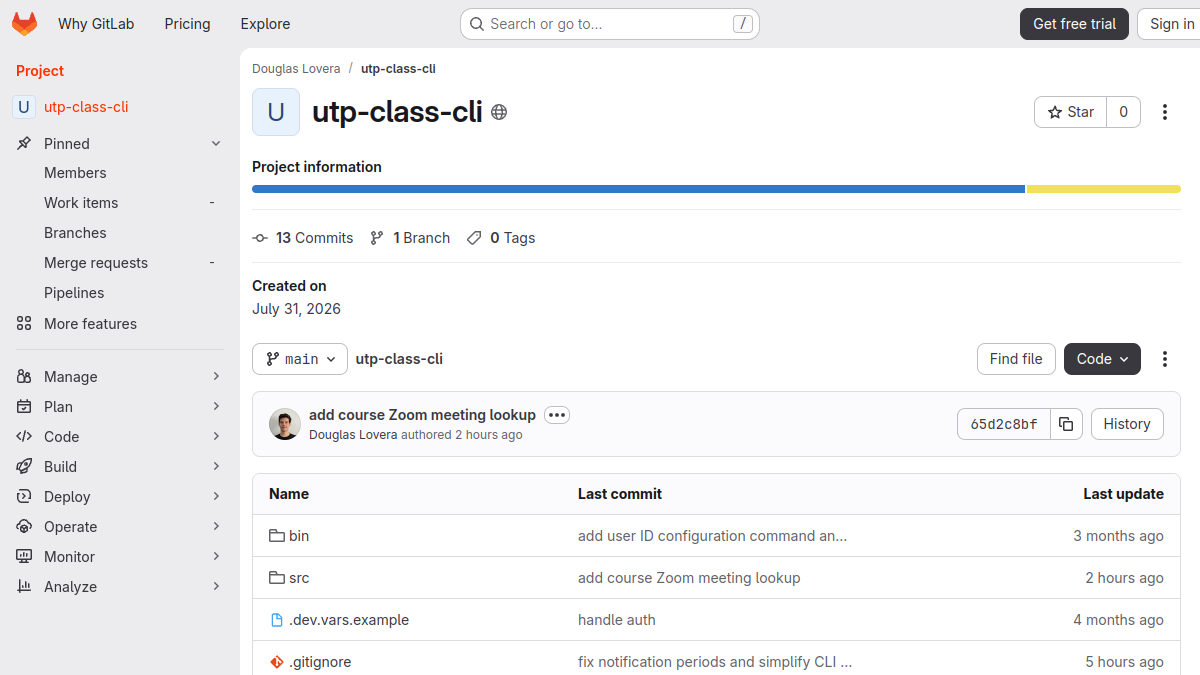
Task: Click the U project avatar in sidebar
Action: pyautogui.click(x=24, y=107)
